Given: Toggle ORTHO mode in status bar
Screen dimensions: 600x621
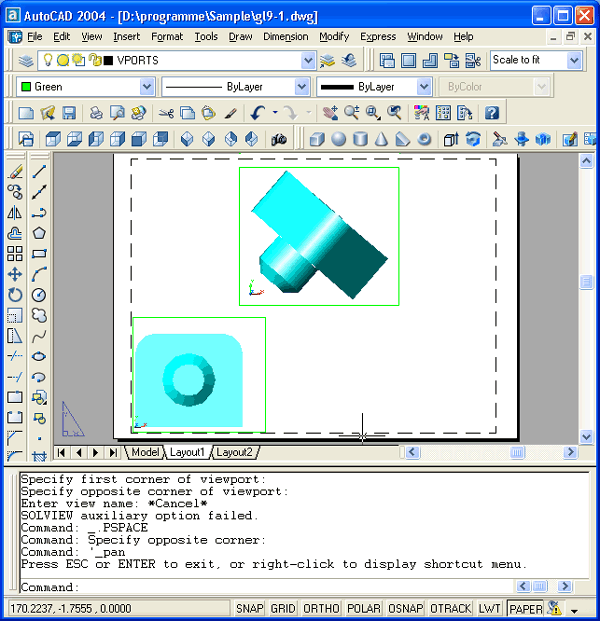Looking at the screenshot, I should click(320, 608).
